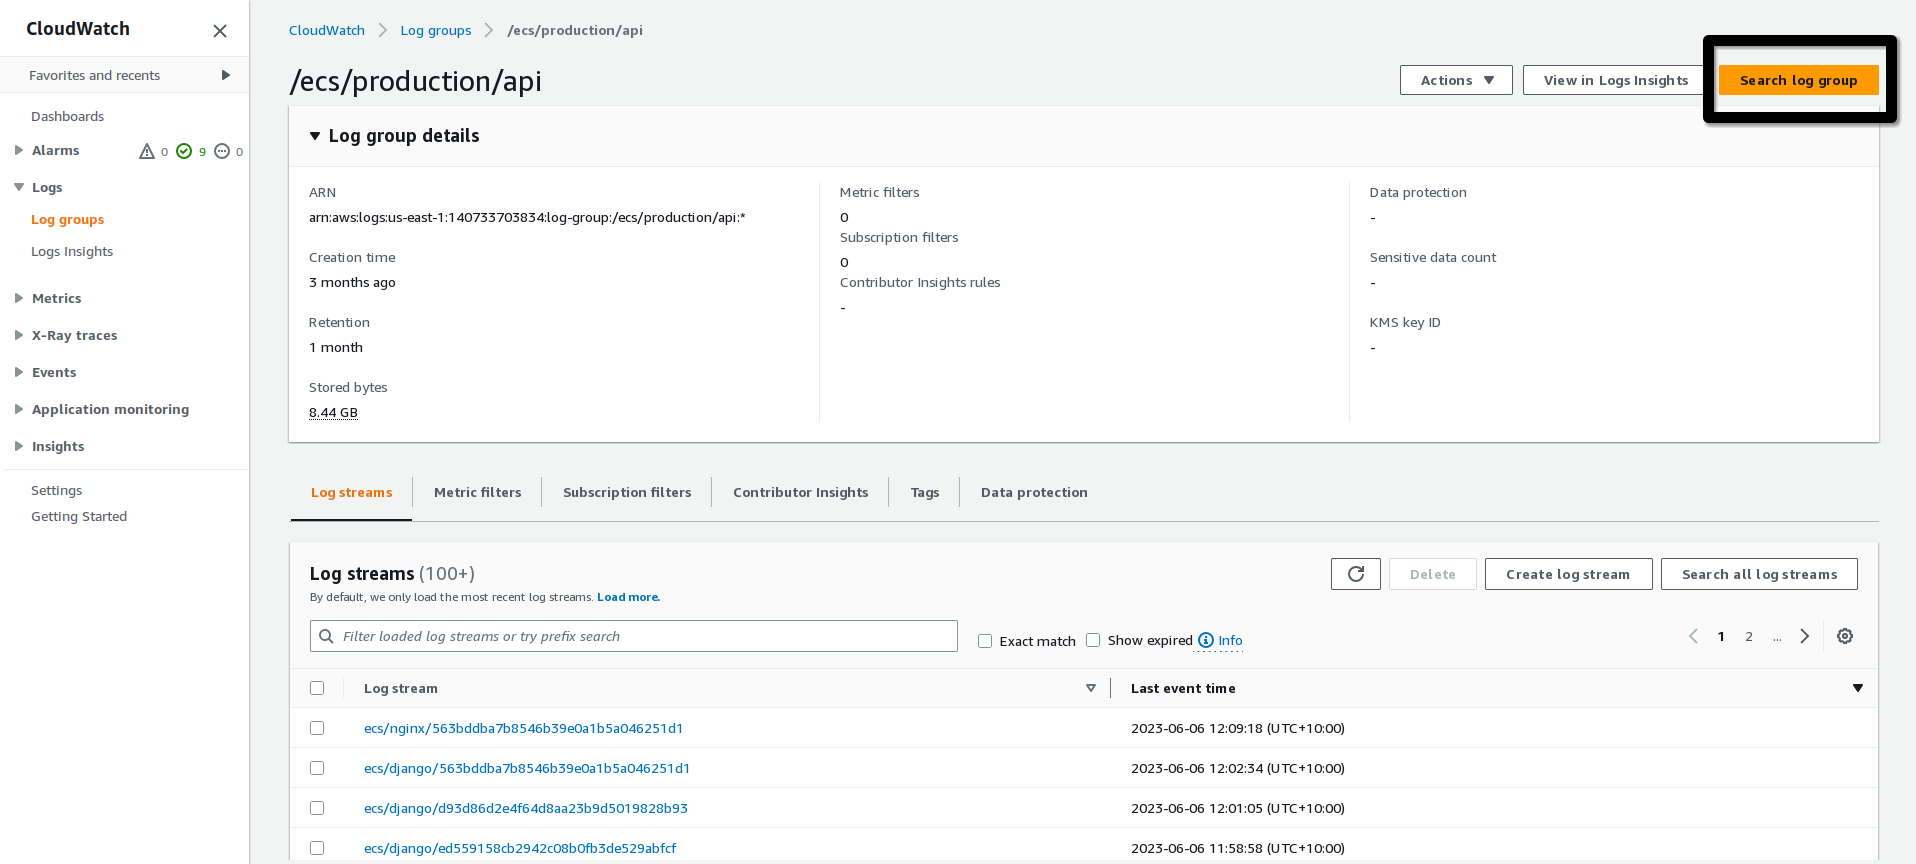Enable the Show expired checkbox
Screen dimensions: 1916x864
click(x=1093, y=640)
